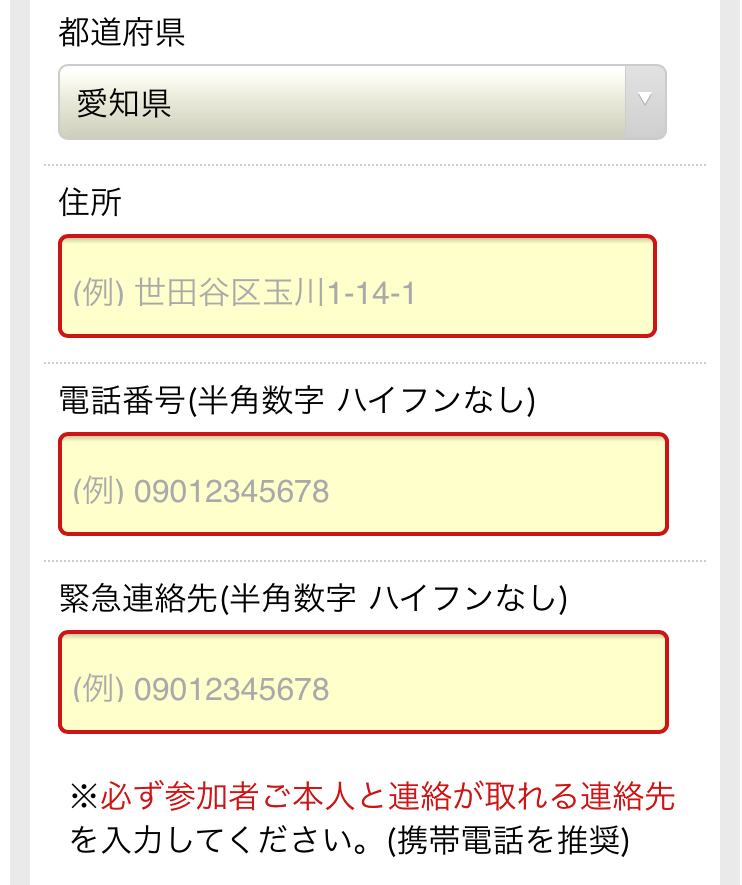Image resolution: width=742 pixels, height=885 pixels.
Task: Open the 都道府県 dropdown showing 愛知県
Action: (362, 102)
